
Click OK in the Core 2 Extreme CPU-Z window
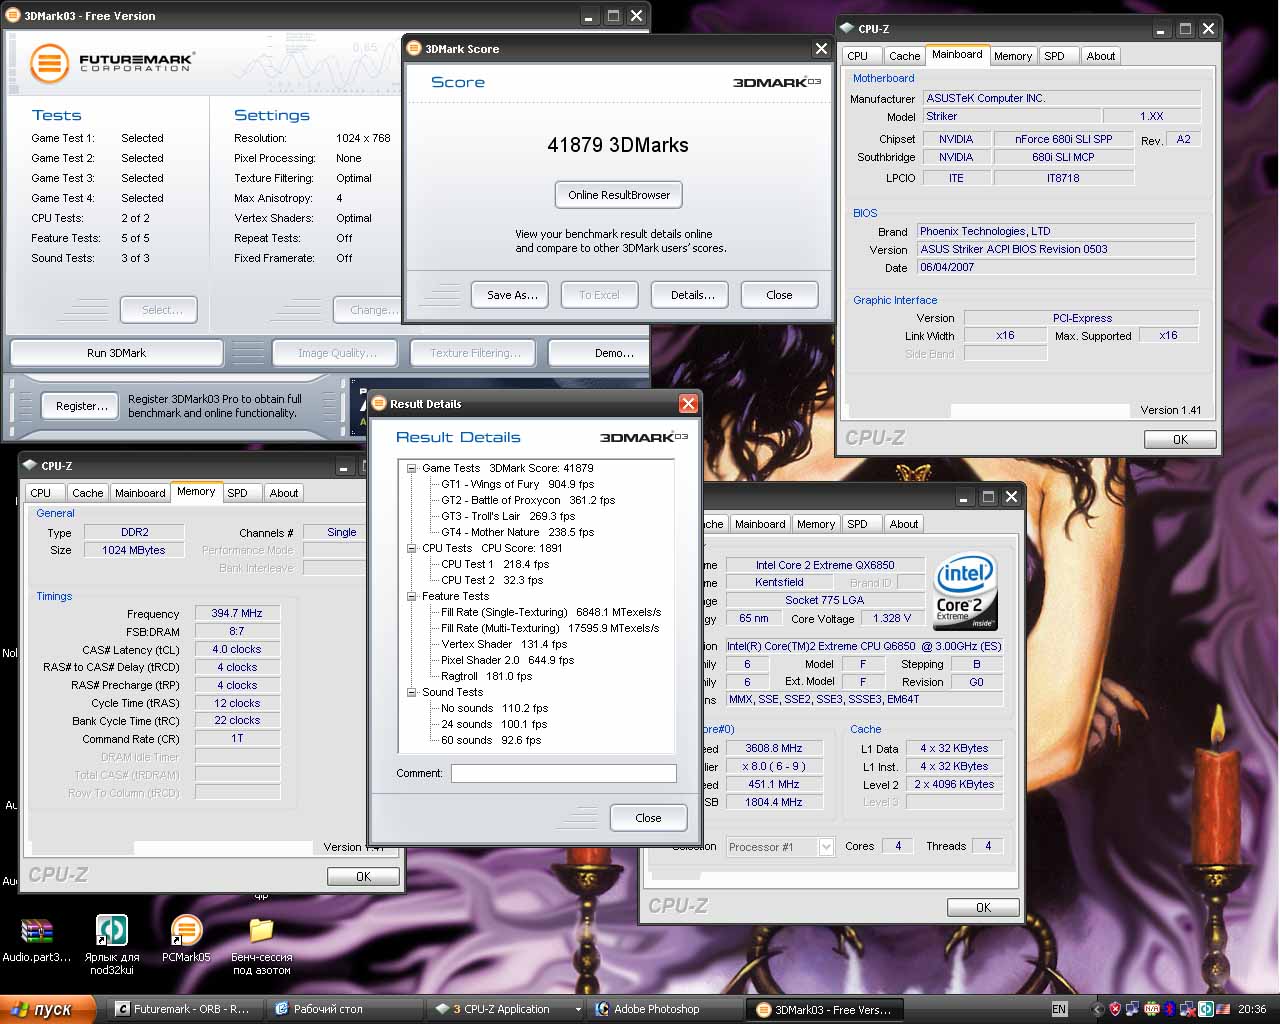click(983, 907)
